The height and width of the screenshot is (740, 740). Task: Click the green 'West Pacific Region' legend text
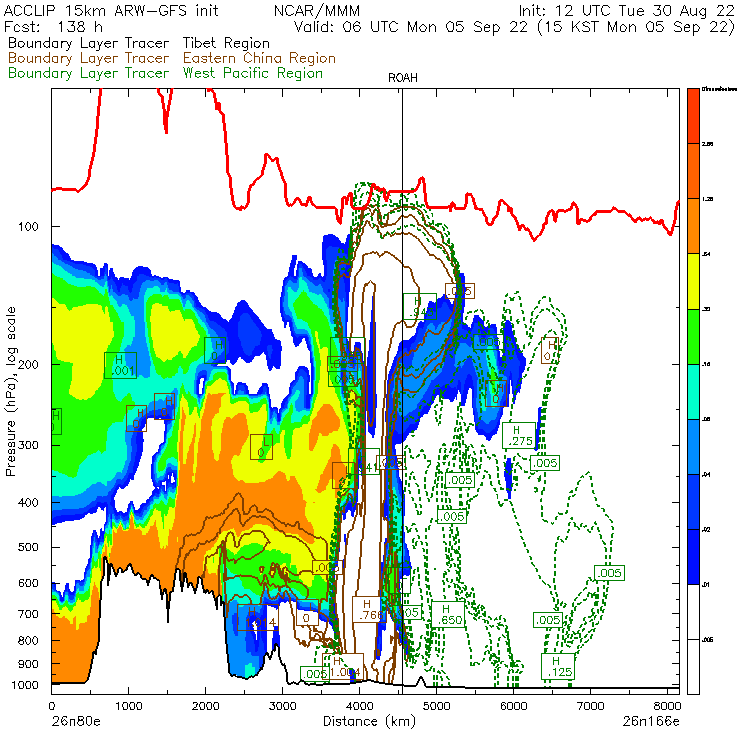click(x=253, y=73)
